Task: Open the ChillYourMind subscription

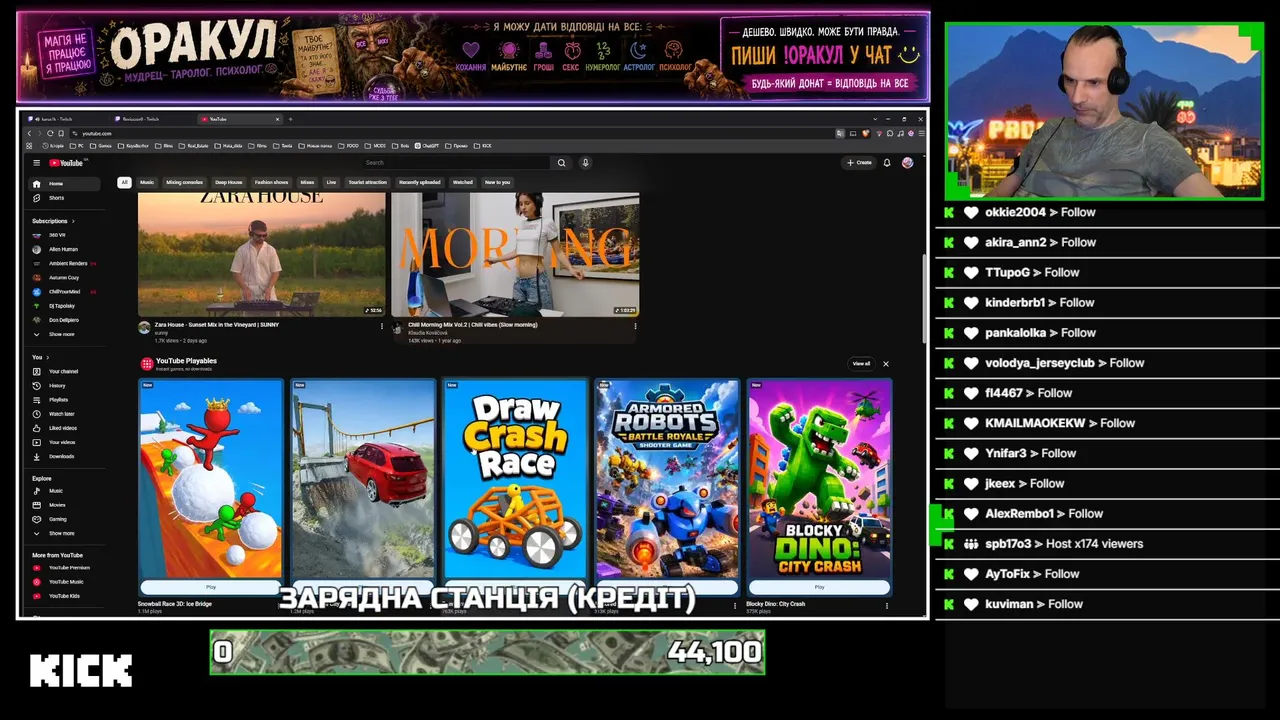Action: pos(66,292)
